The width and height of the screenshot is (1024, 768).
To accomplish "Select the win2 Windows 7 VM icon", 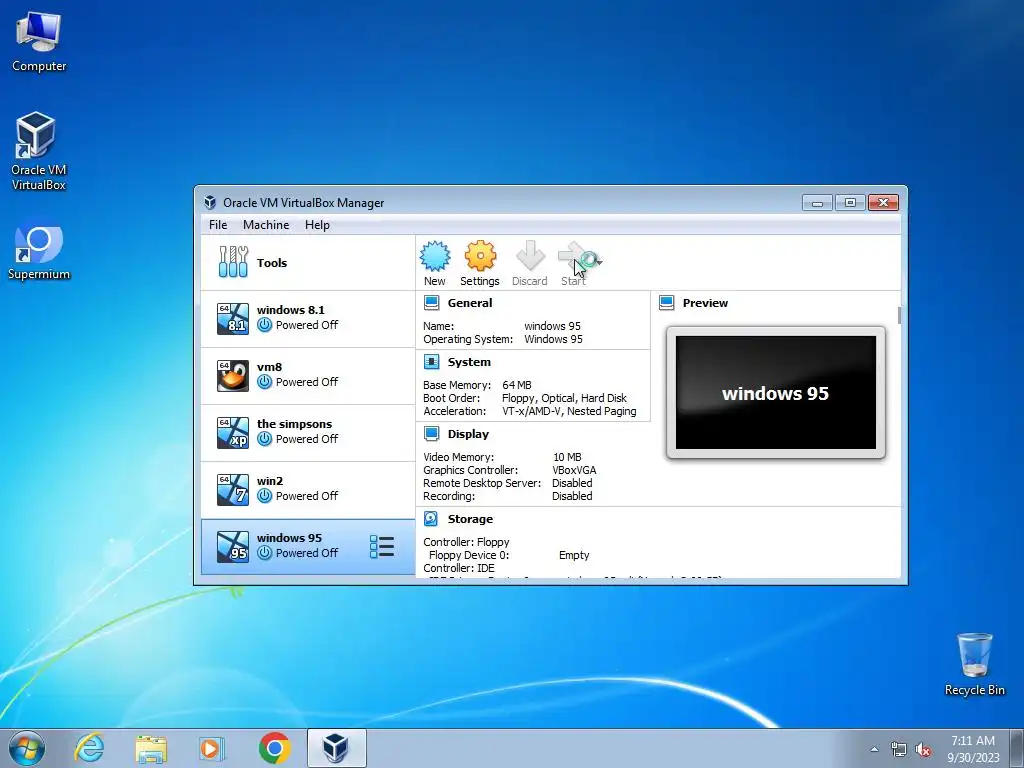I will coord(233,489).
